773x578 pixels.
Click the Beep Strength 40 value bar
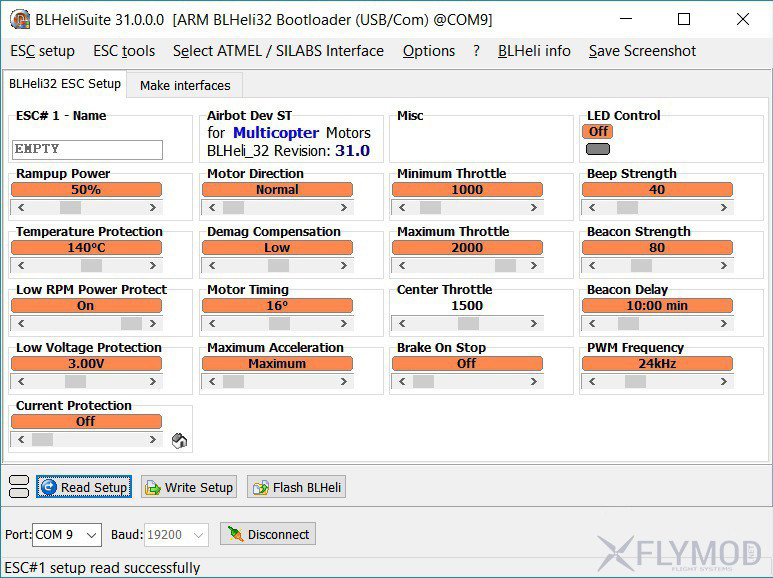tap(657, 190)
